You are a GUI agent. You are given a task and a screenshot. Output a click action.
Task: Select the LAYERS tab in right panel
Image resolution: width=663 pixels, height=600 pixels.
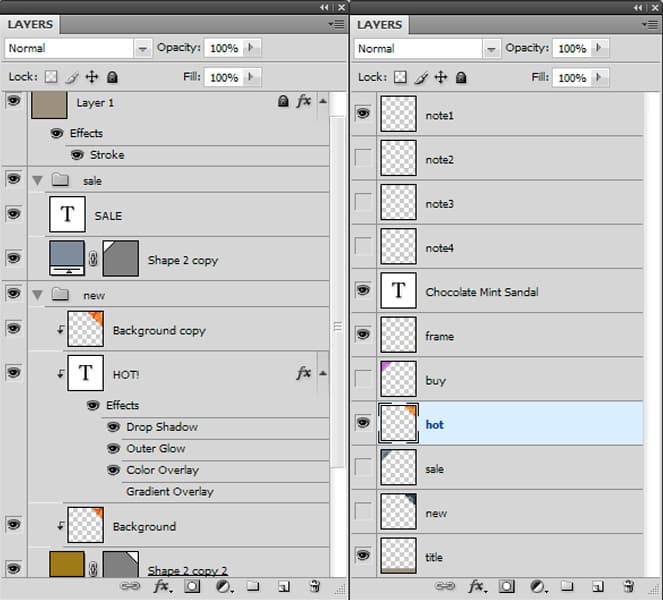point(379,25)
